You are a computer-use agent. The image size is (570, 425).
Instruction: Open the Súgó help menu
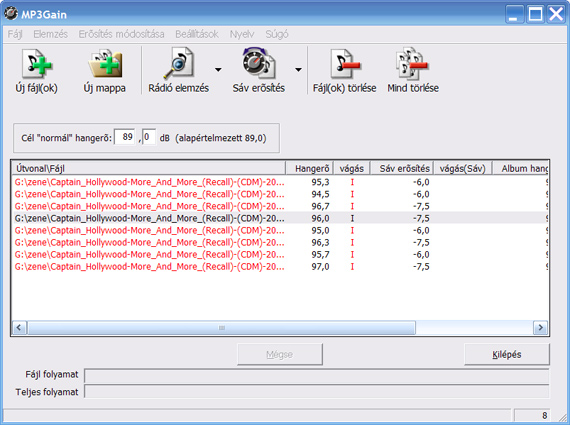277,34
